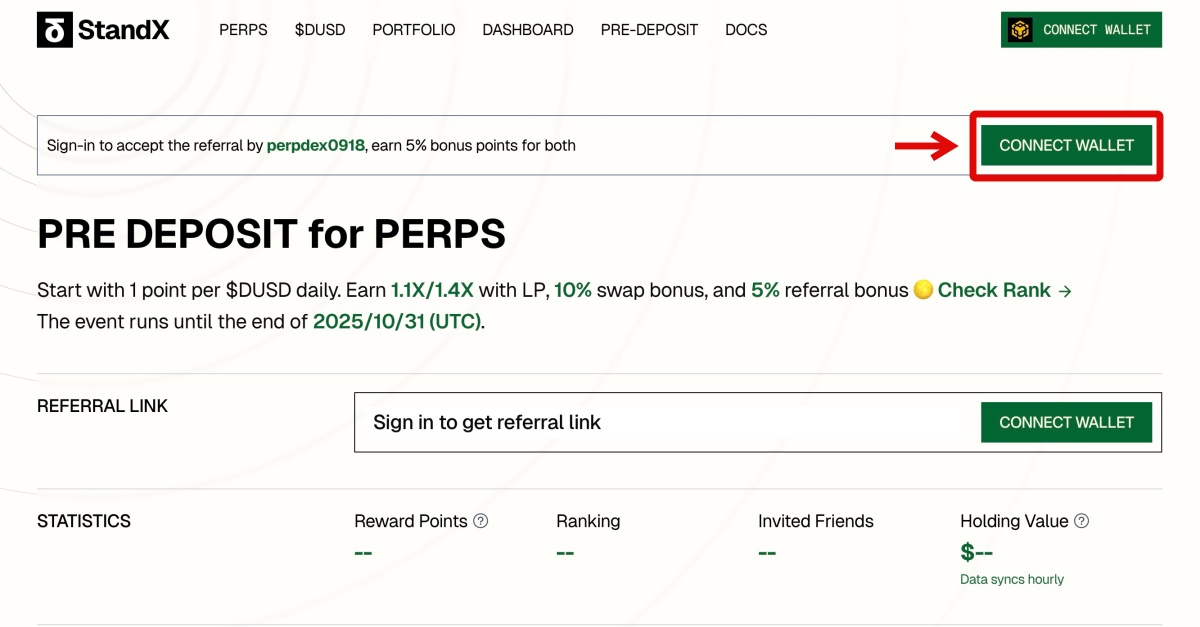1200x627 pixels.
Task: Navigate to DASHBOARD
Action: coord(528,30)
